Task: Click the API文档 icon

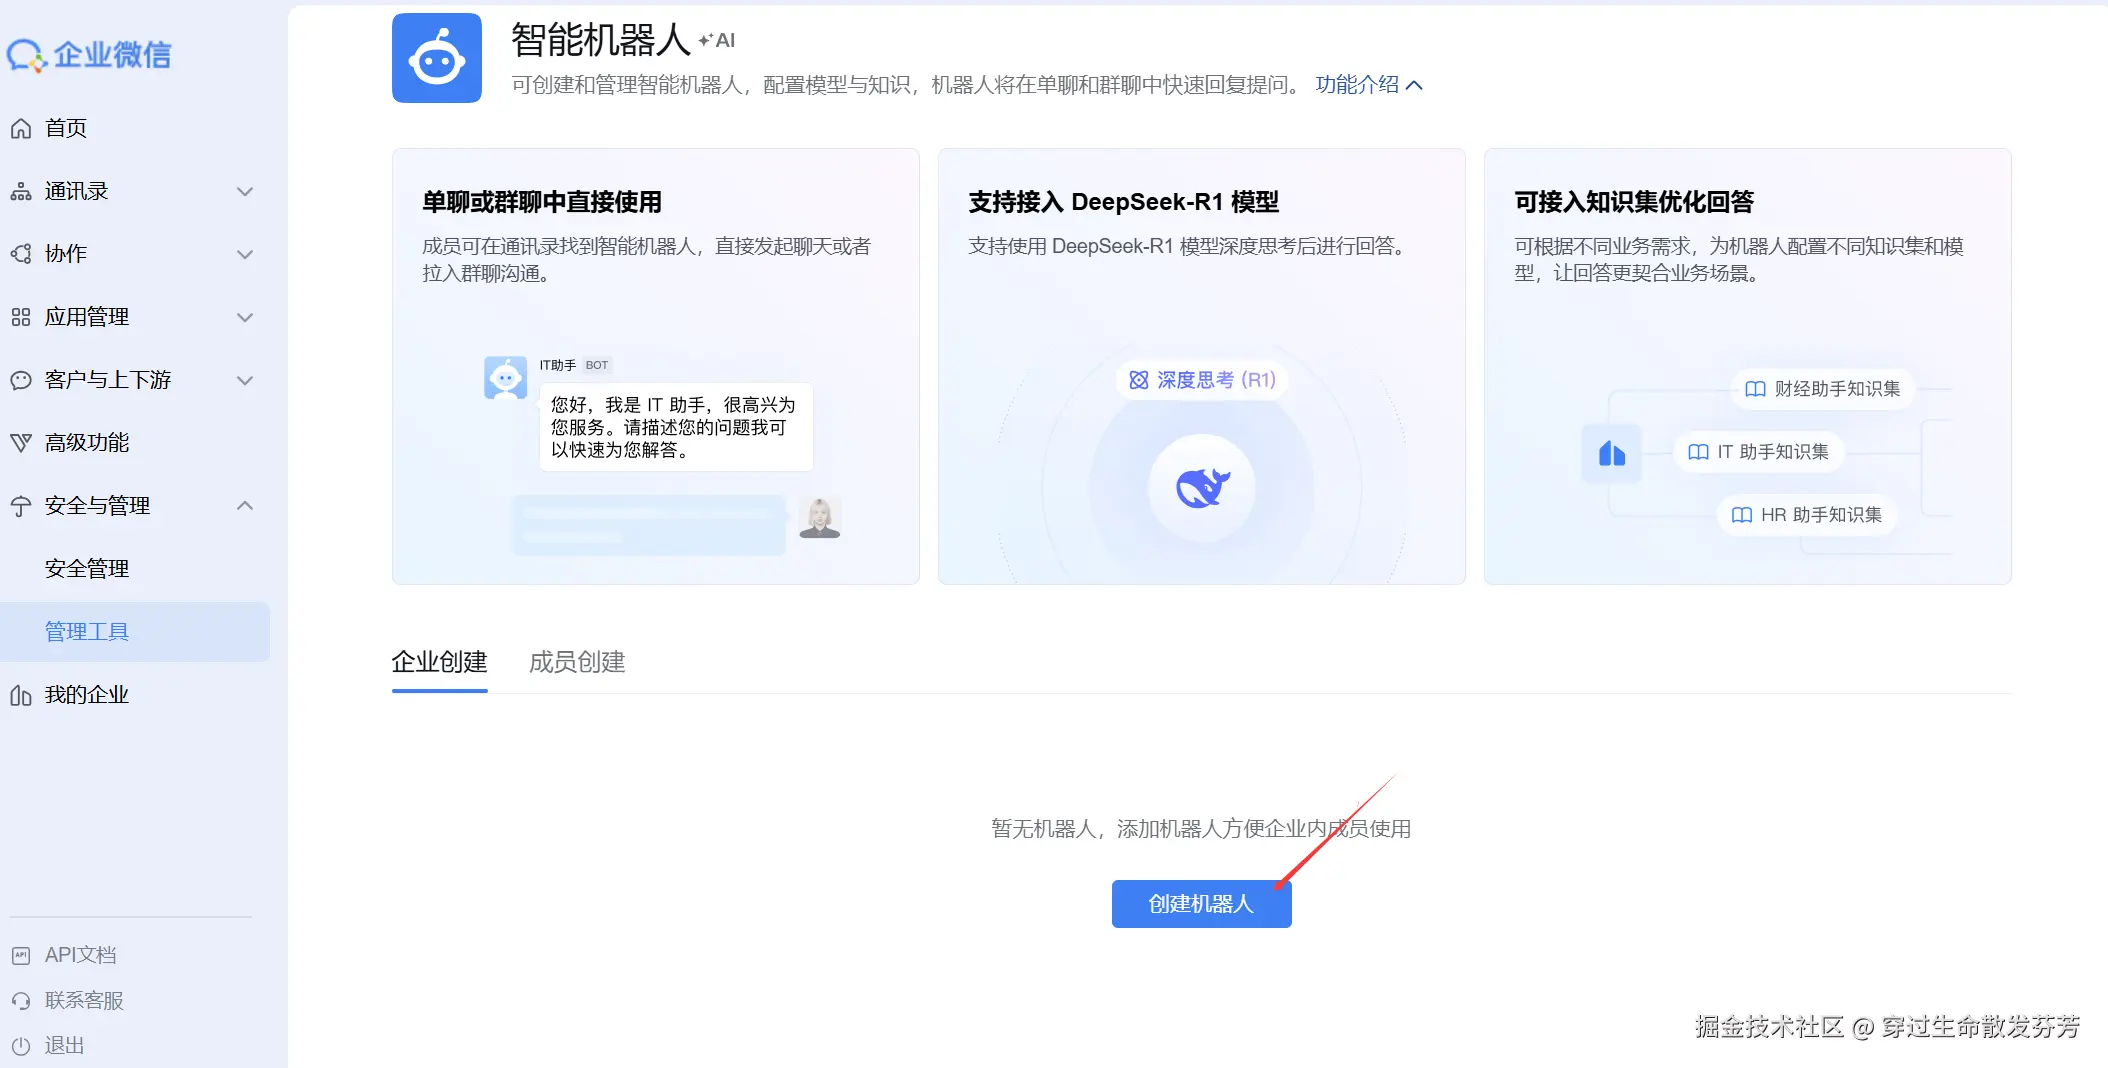Action: click(21, 955)
